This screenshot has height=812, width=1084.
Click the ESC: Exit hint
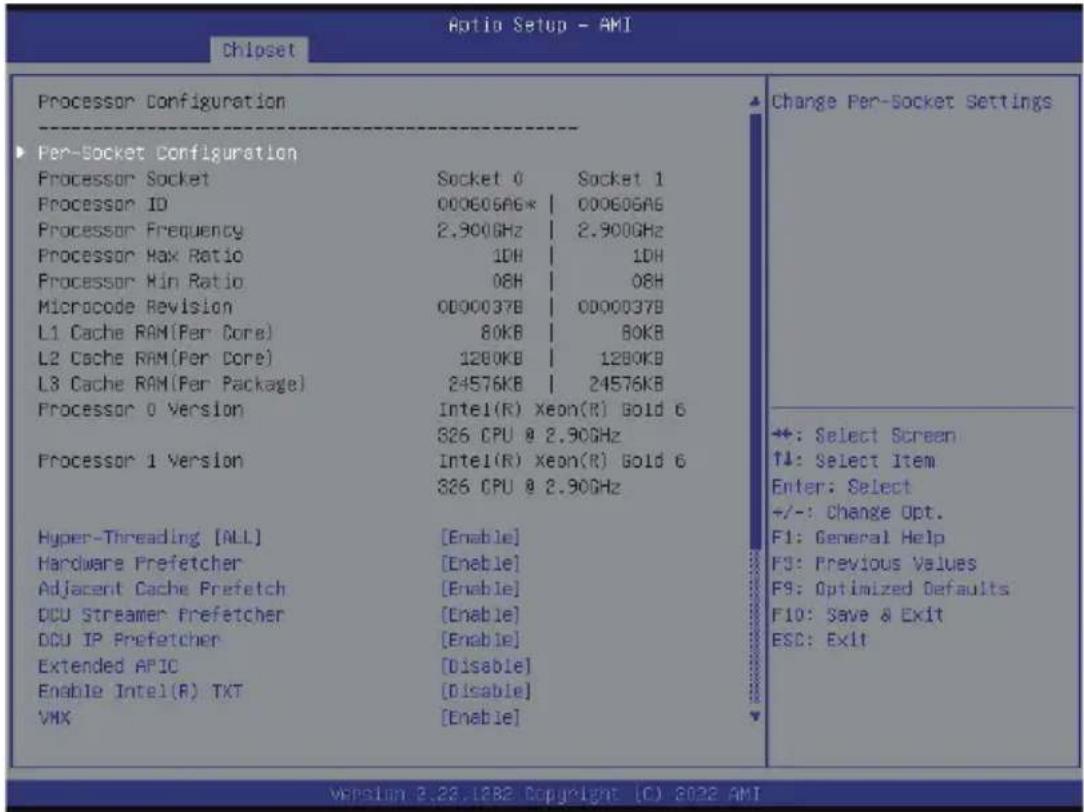coord(819,640)
